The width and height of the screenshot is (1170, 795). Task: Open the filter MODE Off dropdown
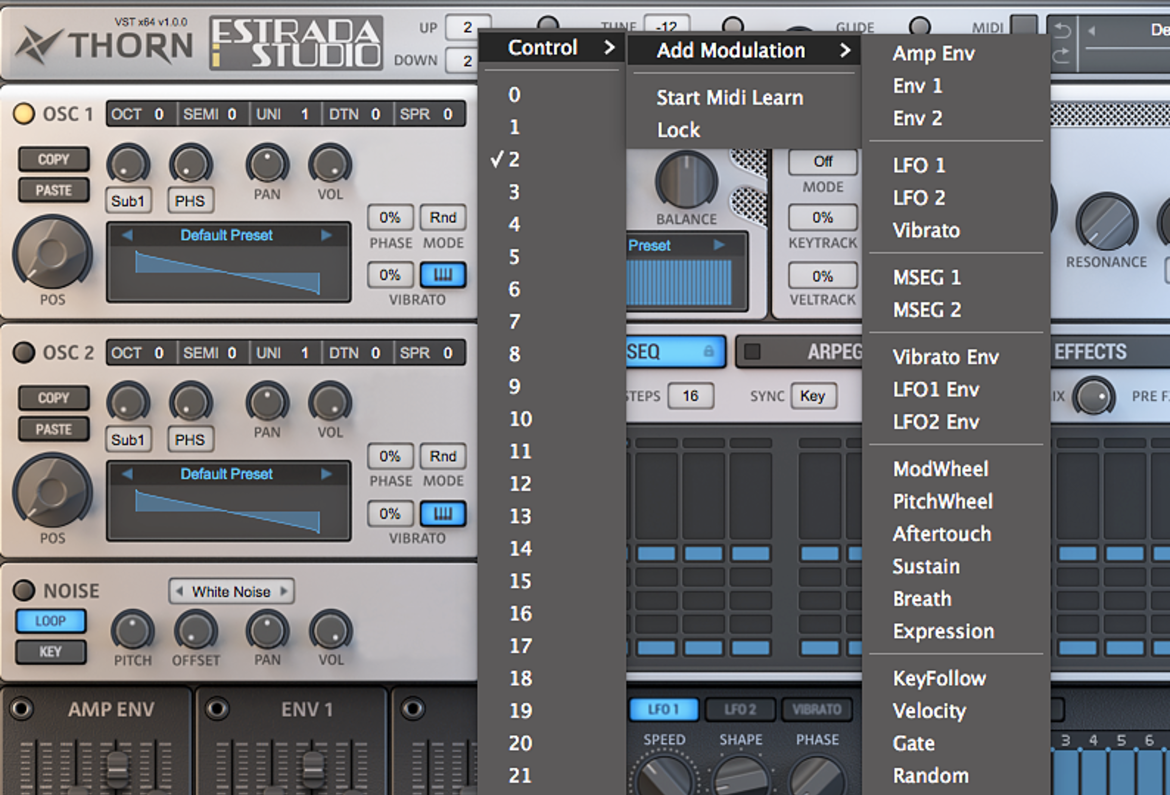(x=823, y=162)
